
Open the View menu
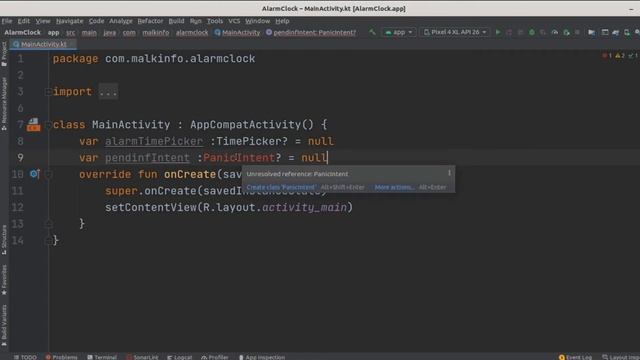click(42, 21)
